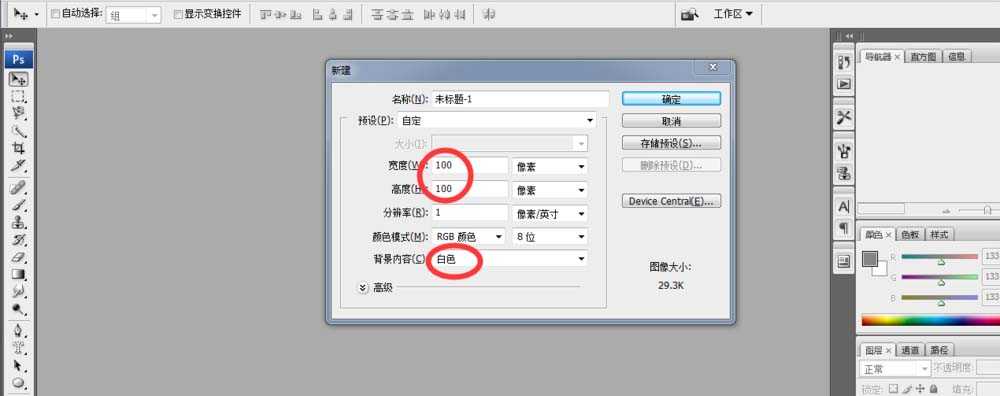Open the 正常 blend mode dropdown
Image resolution: width=1000 pixels, height=396 pixels.
(895, 369)
